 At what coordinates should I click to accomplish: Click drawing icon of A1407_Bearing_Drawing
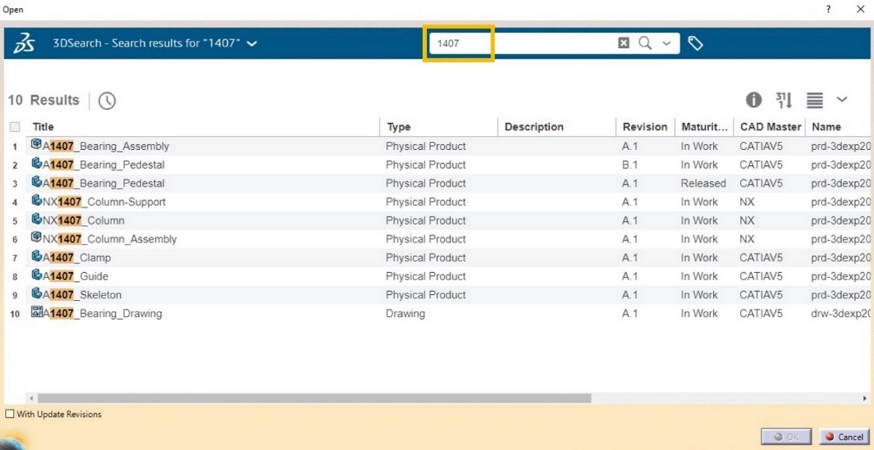click(37, 312)
